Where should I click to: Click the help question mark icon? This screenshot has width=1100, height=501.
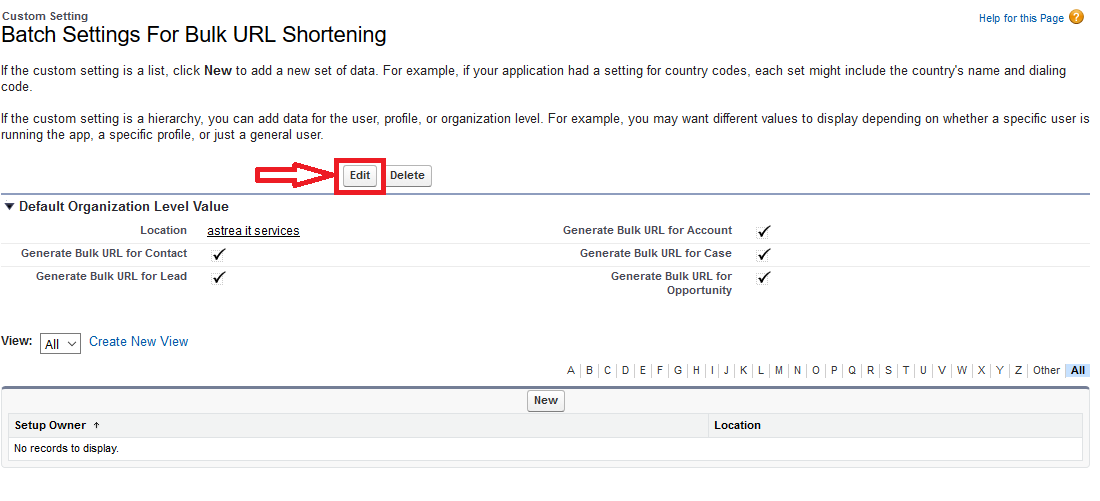click(1076, 18)
